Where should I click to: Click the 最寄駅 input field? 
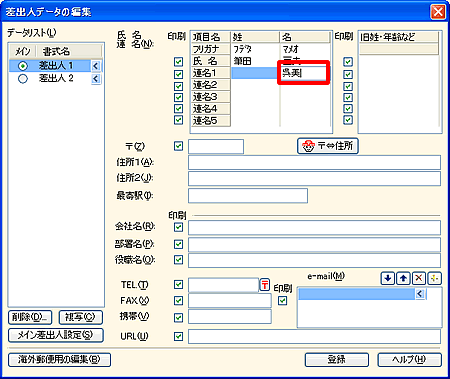coord(248,196)
